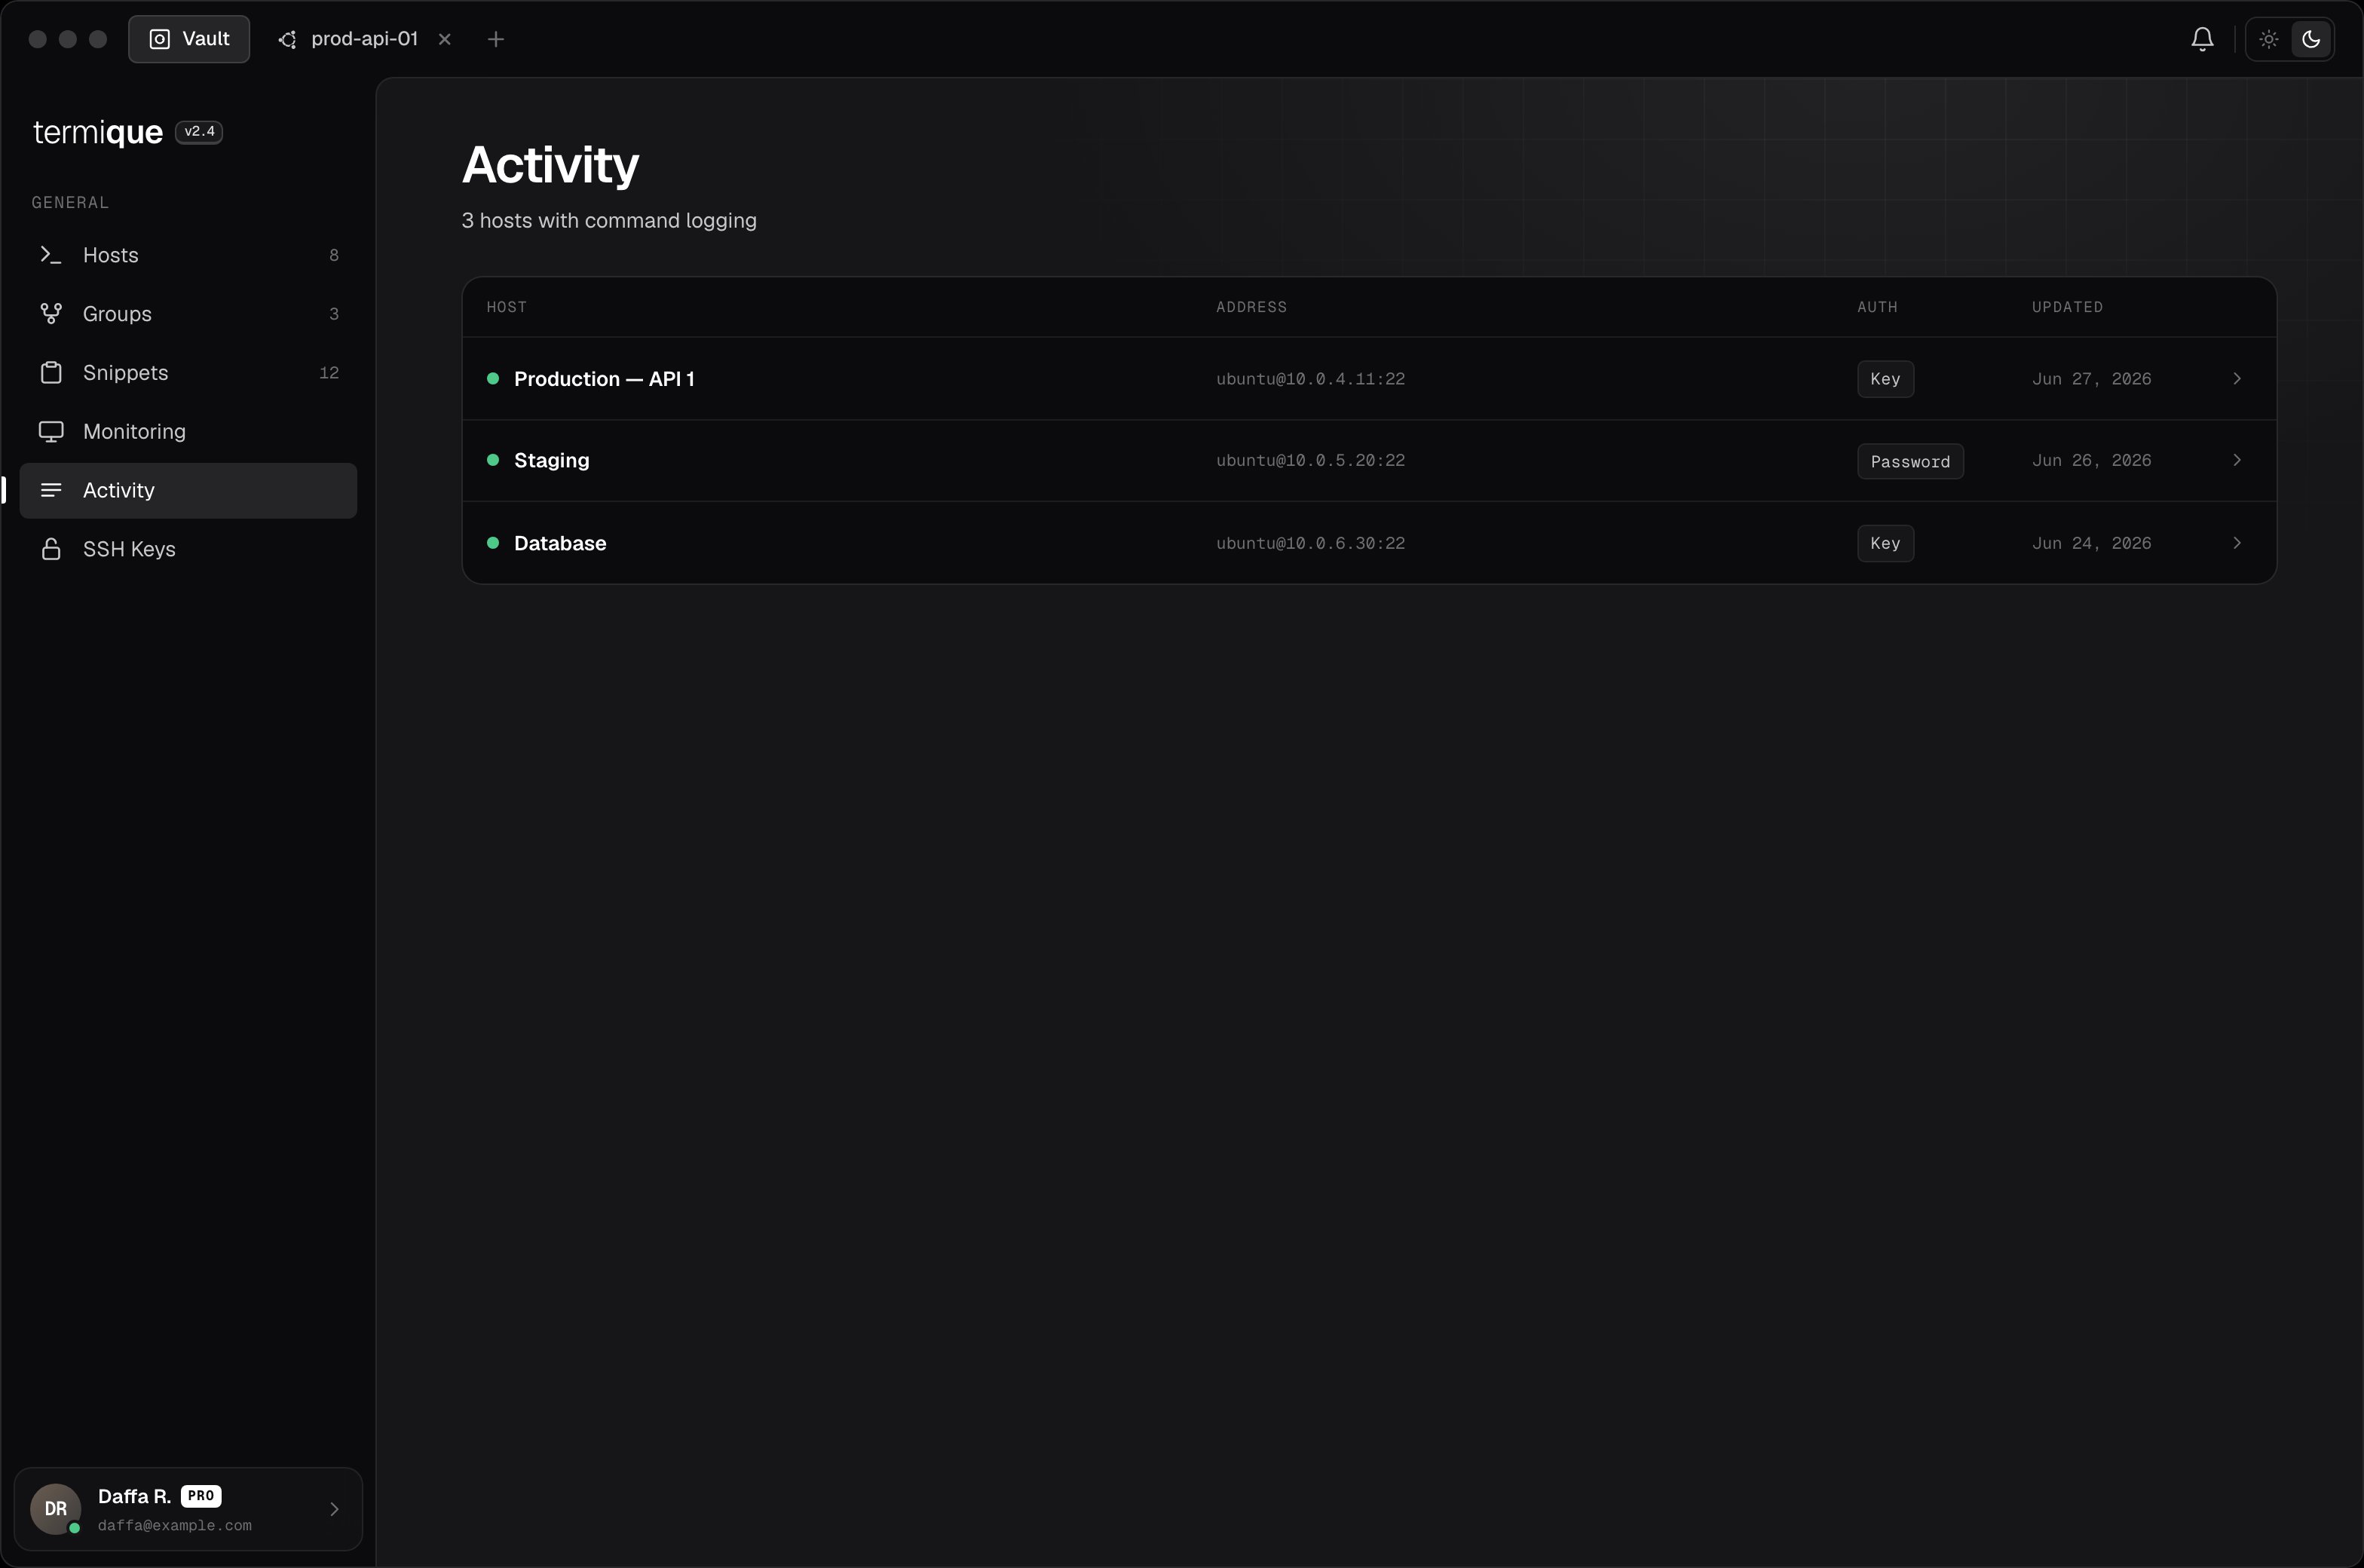
Task: Open Snippets in the sidebar
Action: 188,373
